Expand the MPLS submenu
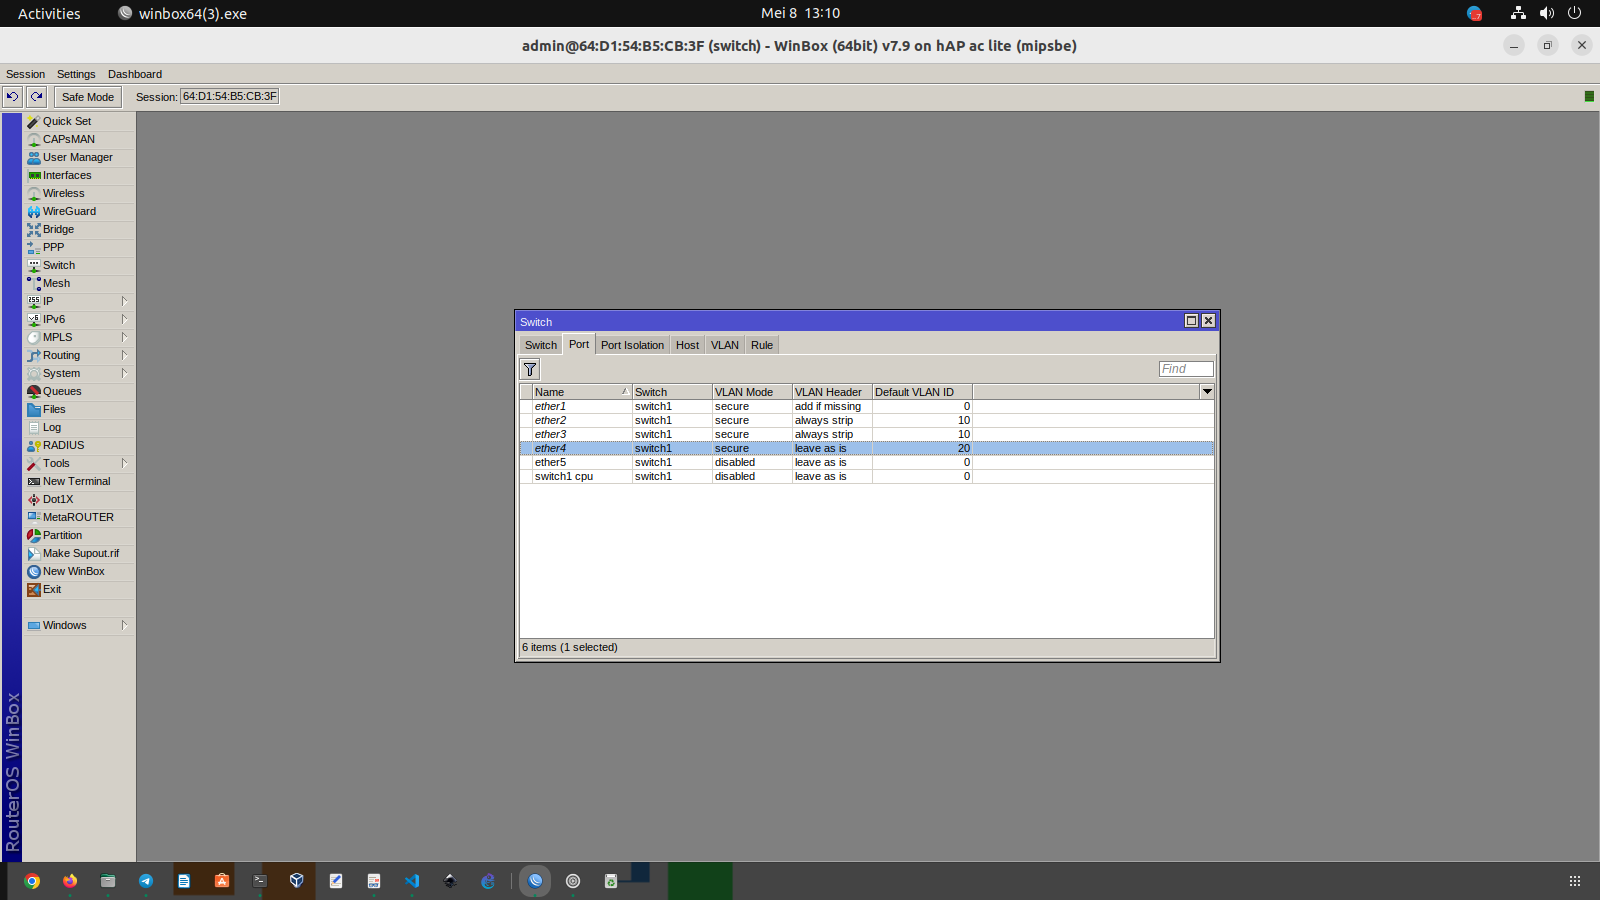The height and width of the screenshot is (900, 1600). tap(79, 337)
